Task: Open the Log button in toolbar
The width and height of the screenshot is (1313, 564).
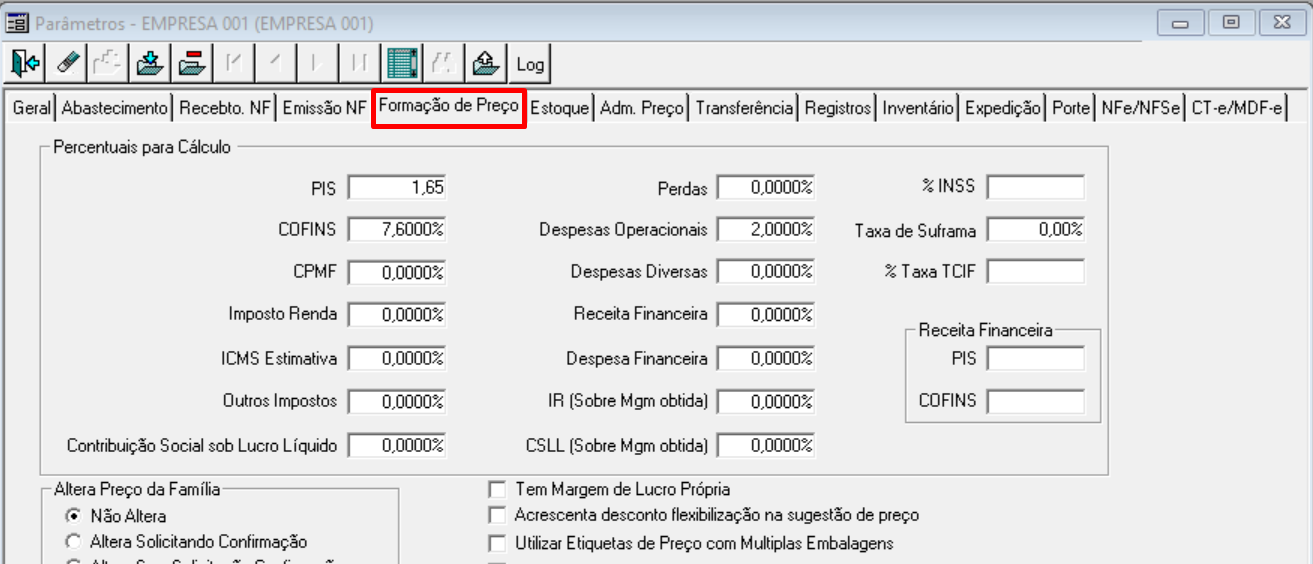Action: click(530, 64)
